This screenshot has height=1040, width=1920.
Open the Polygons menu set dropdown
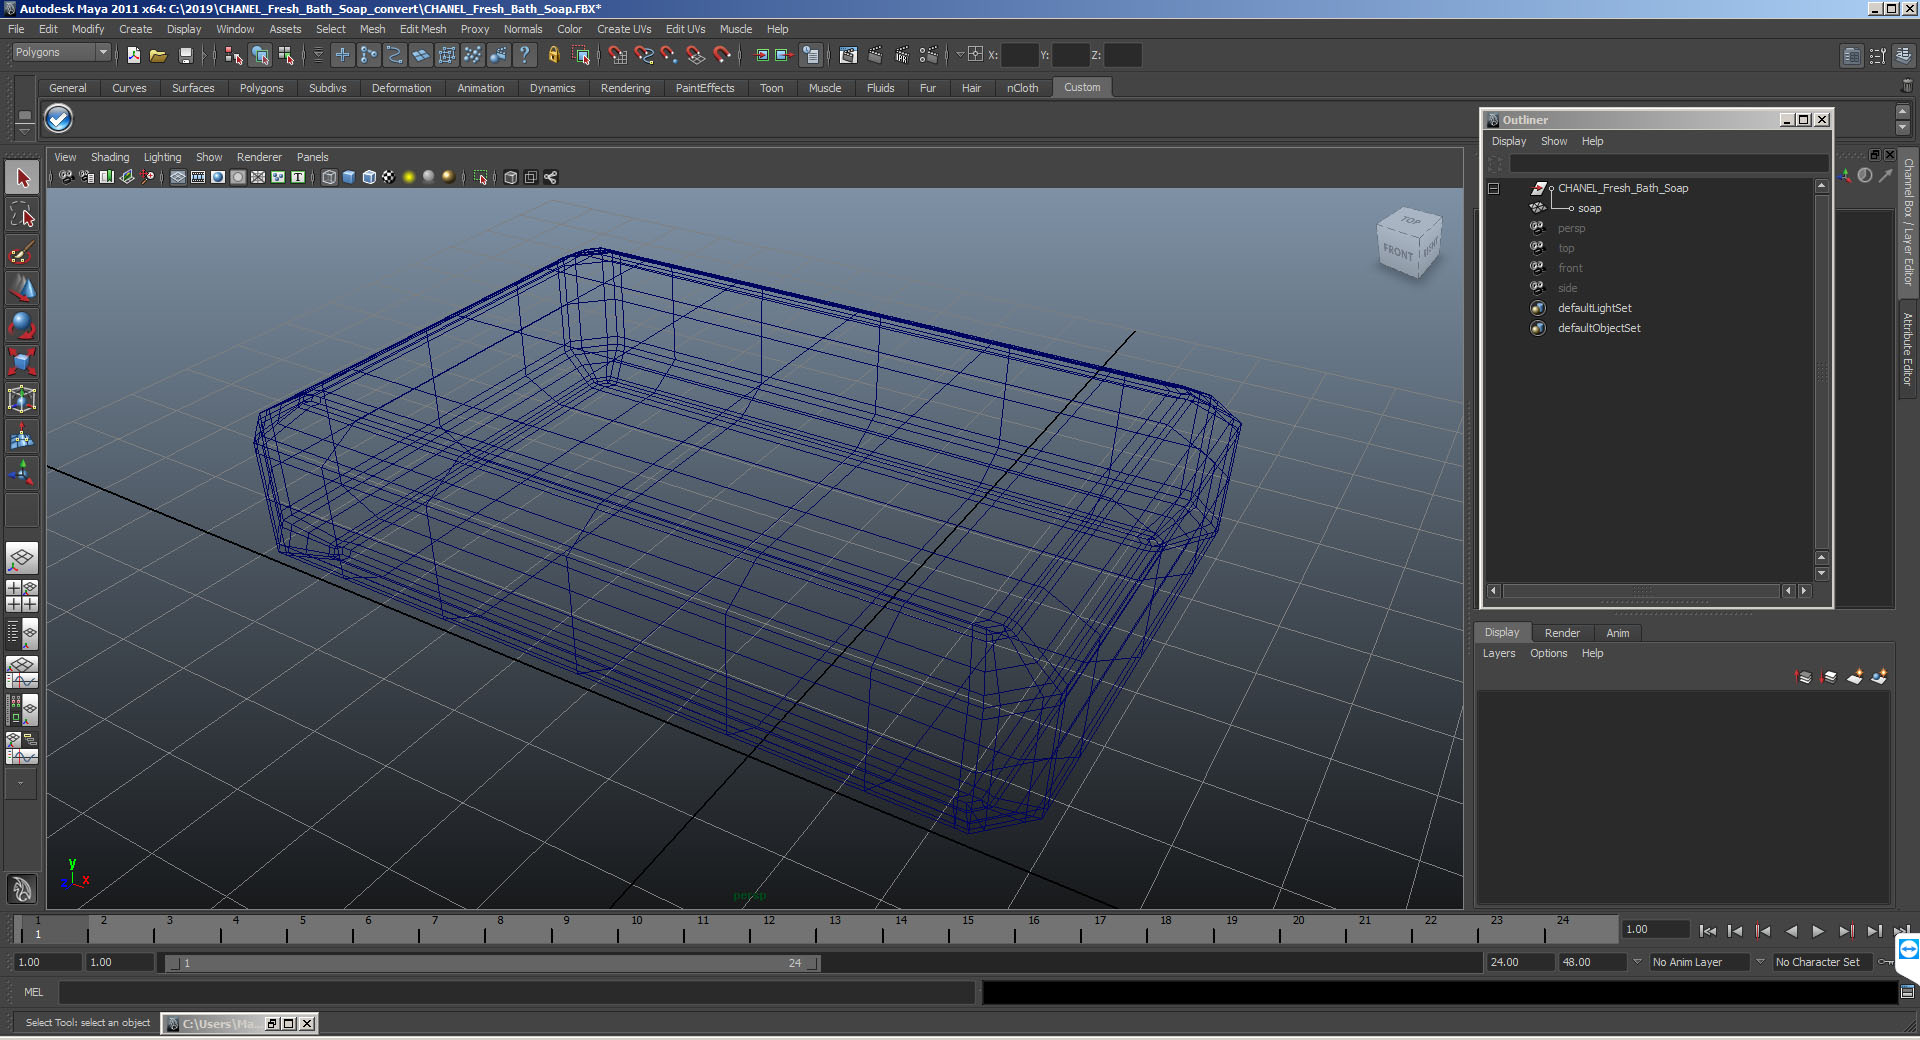(61, 53)
